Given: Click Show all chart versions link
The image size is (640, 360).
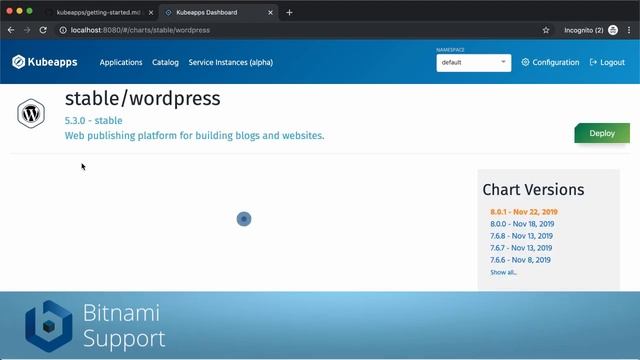Looking at the screenshot, I should pos(503,272).
